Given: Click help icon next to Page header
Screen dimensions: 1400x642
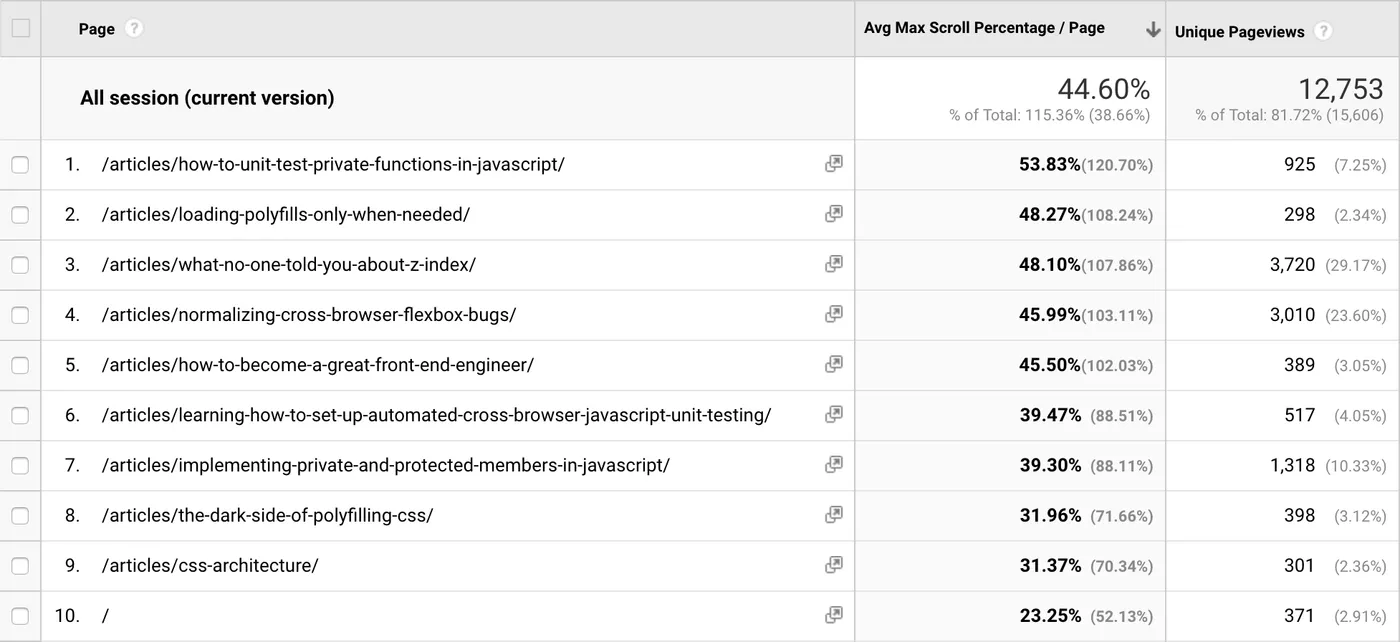Looking at the screenshot, I should (x=134, y=29).
